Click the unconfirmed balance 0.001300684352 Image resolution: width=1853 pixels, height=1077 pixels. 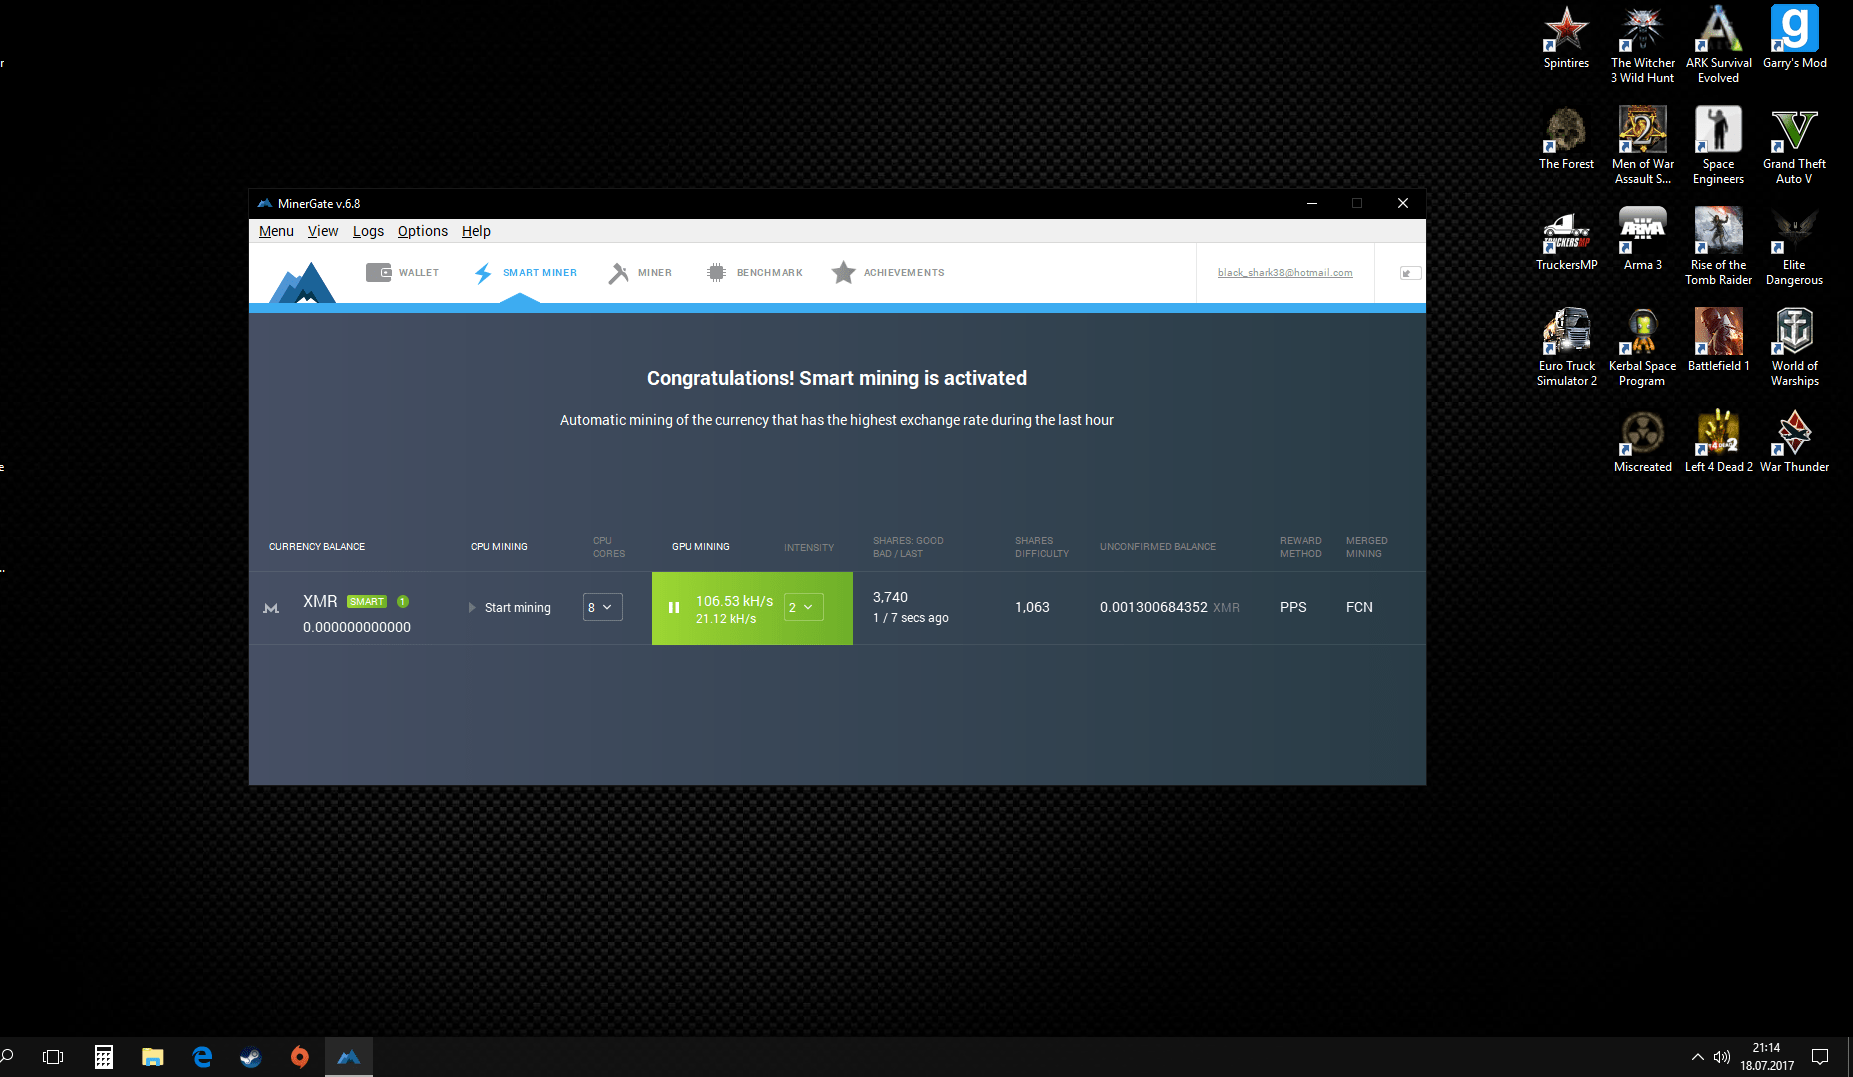pos(1154,607)
